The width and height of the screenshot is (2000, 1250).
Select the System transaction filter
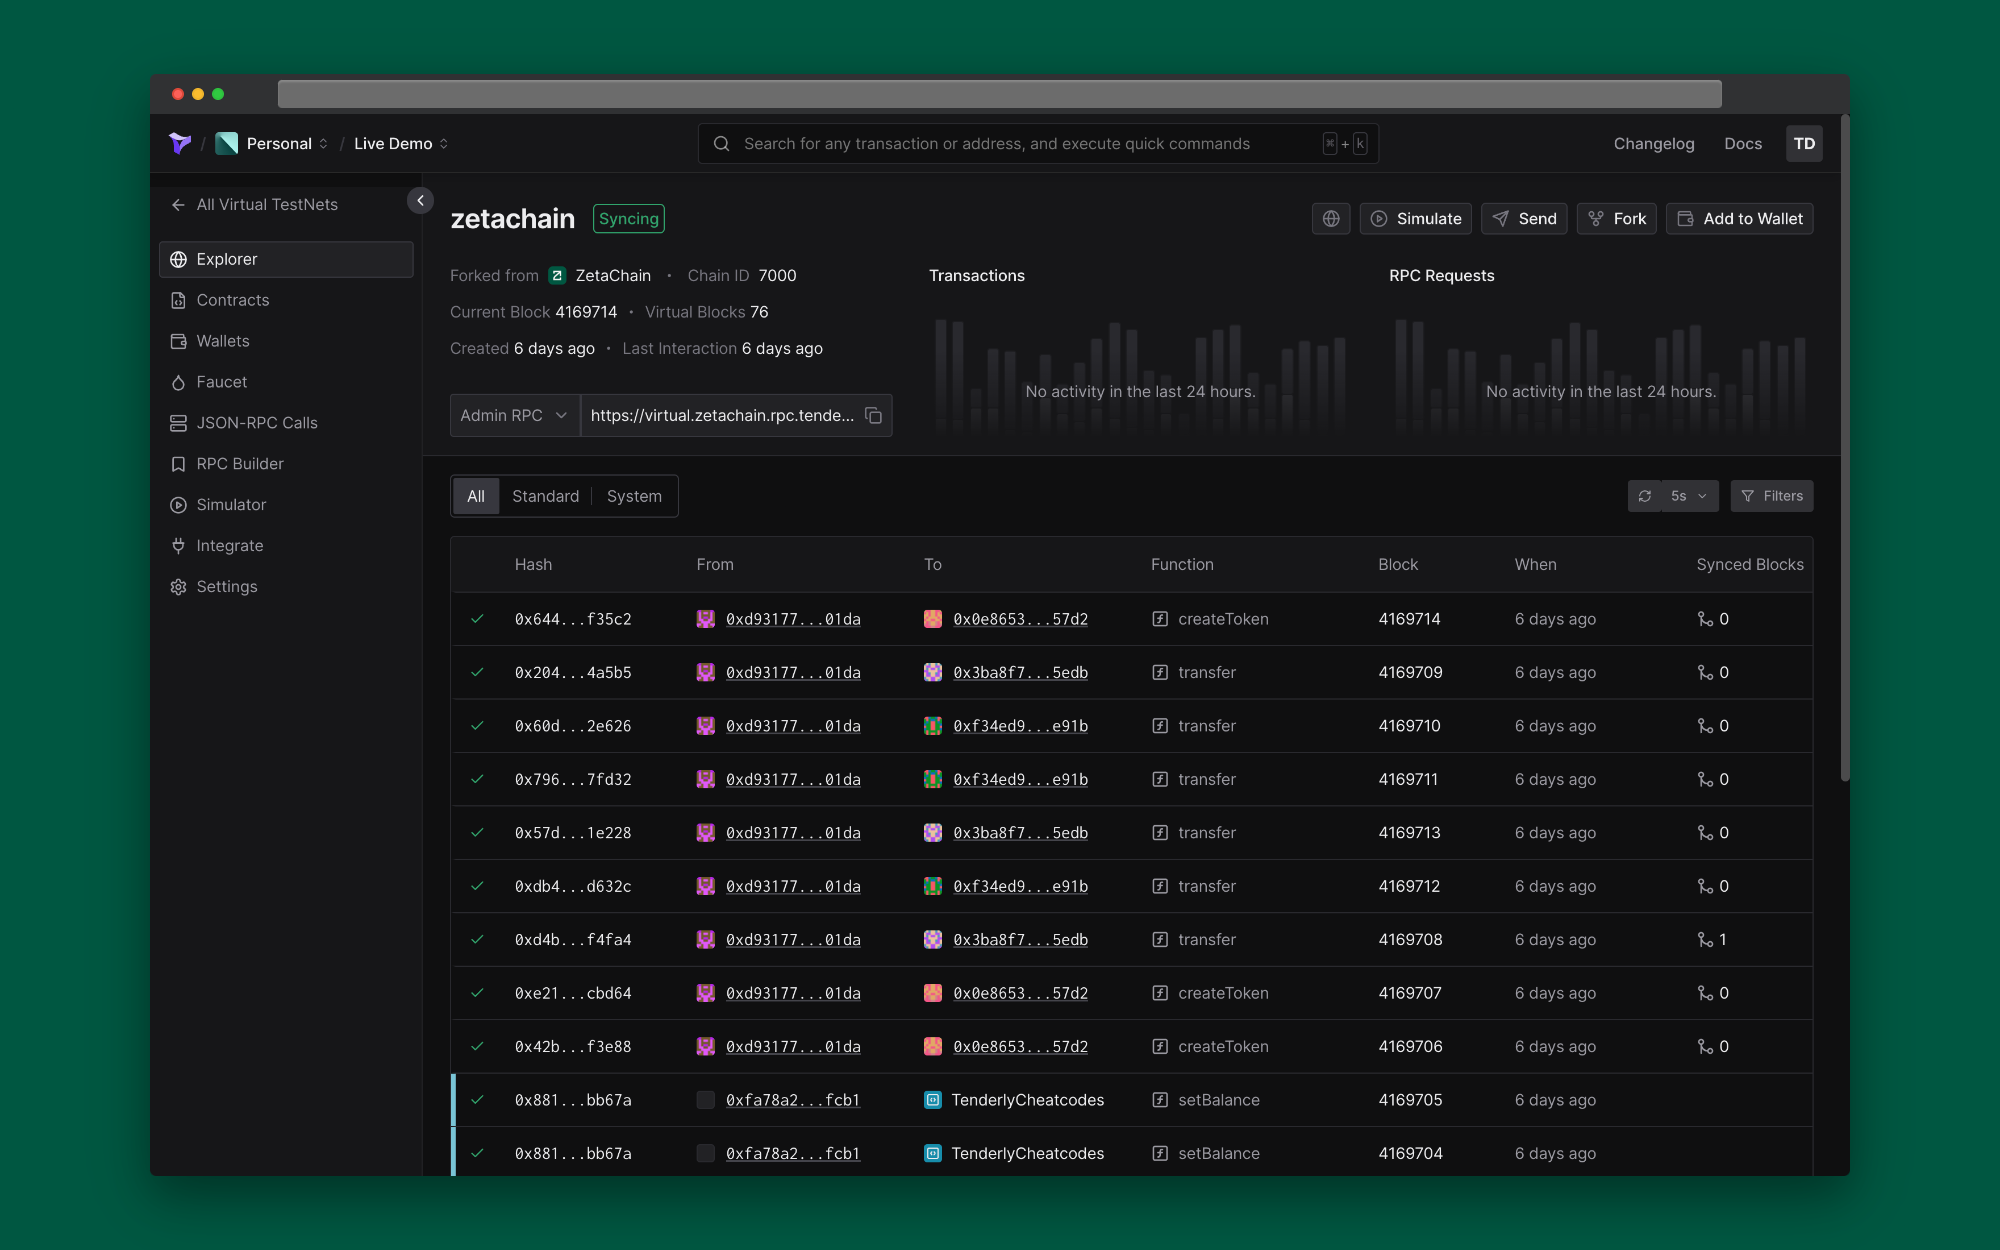pos(634,496)
